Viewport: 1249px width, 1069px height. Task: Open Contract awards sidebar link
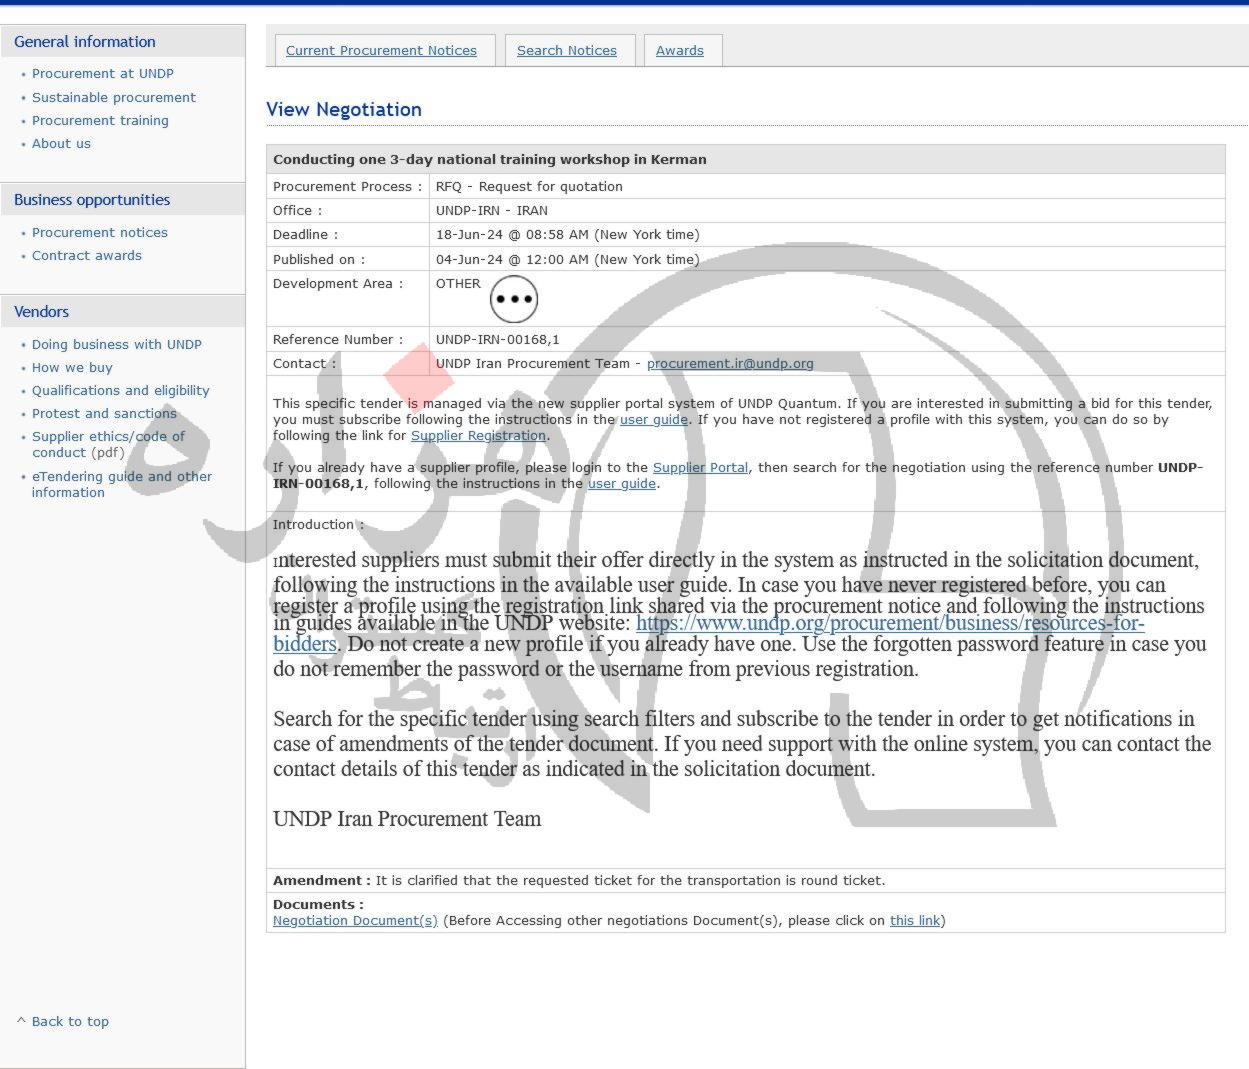[86, 256]
